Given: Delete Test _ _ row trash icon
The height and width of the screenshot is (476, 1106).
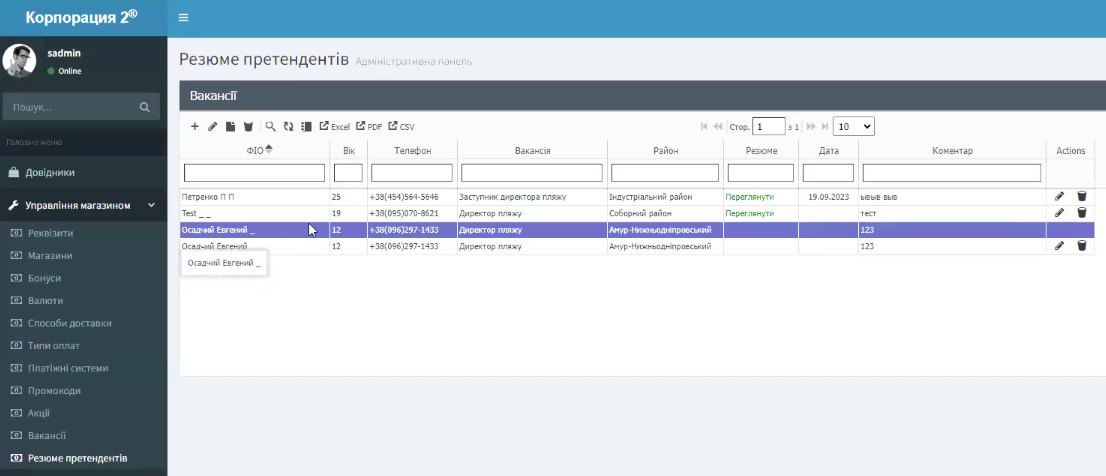Looking at the screenshot, I should pos(1081,212).
